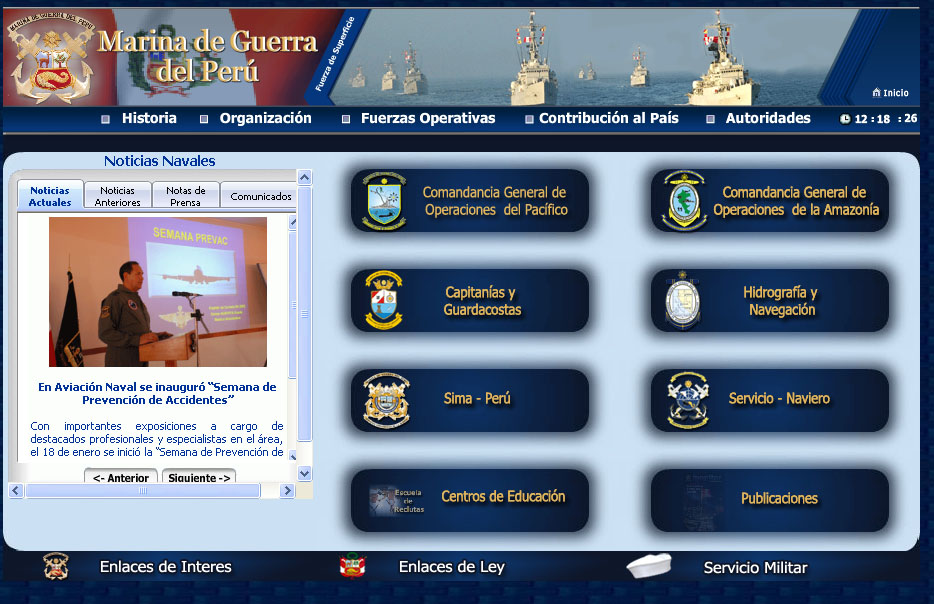
Task: Click the 12:18:26 clock display
Action: click(x=886, y=119)
